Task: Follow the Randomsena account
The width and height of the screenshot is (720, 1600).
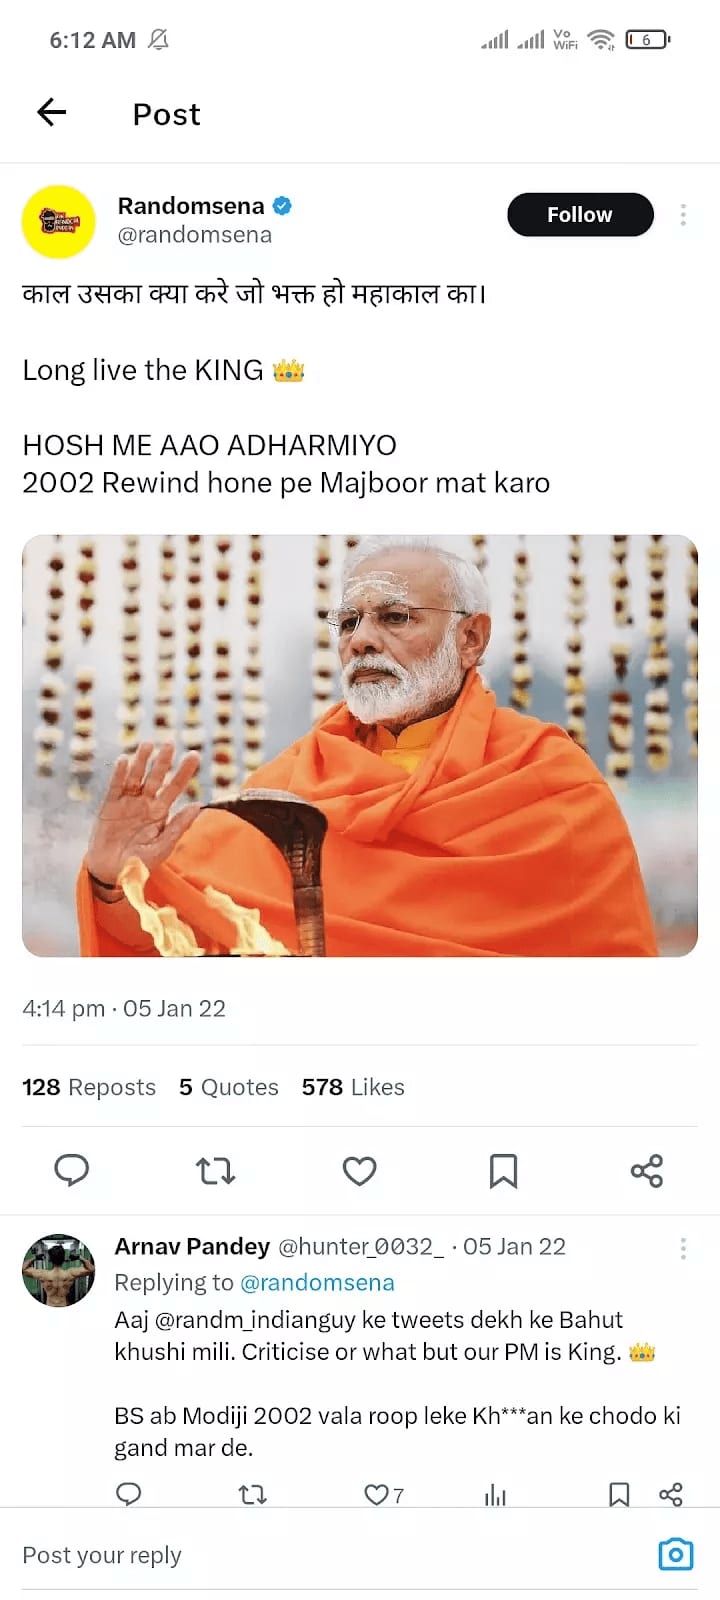Action: (580, 215)
